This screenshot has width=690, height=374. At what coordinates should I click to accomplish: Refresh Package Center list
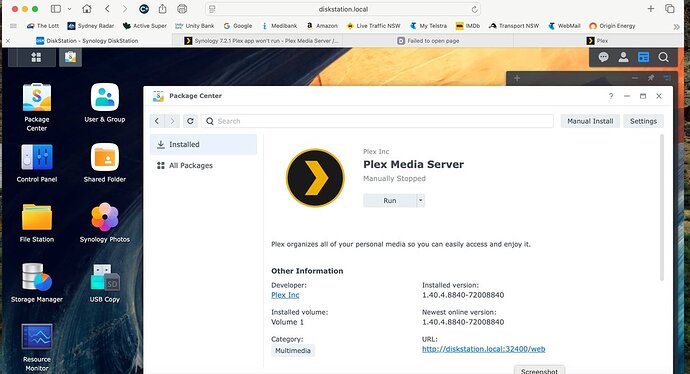[190, 121]
